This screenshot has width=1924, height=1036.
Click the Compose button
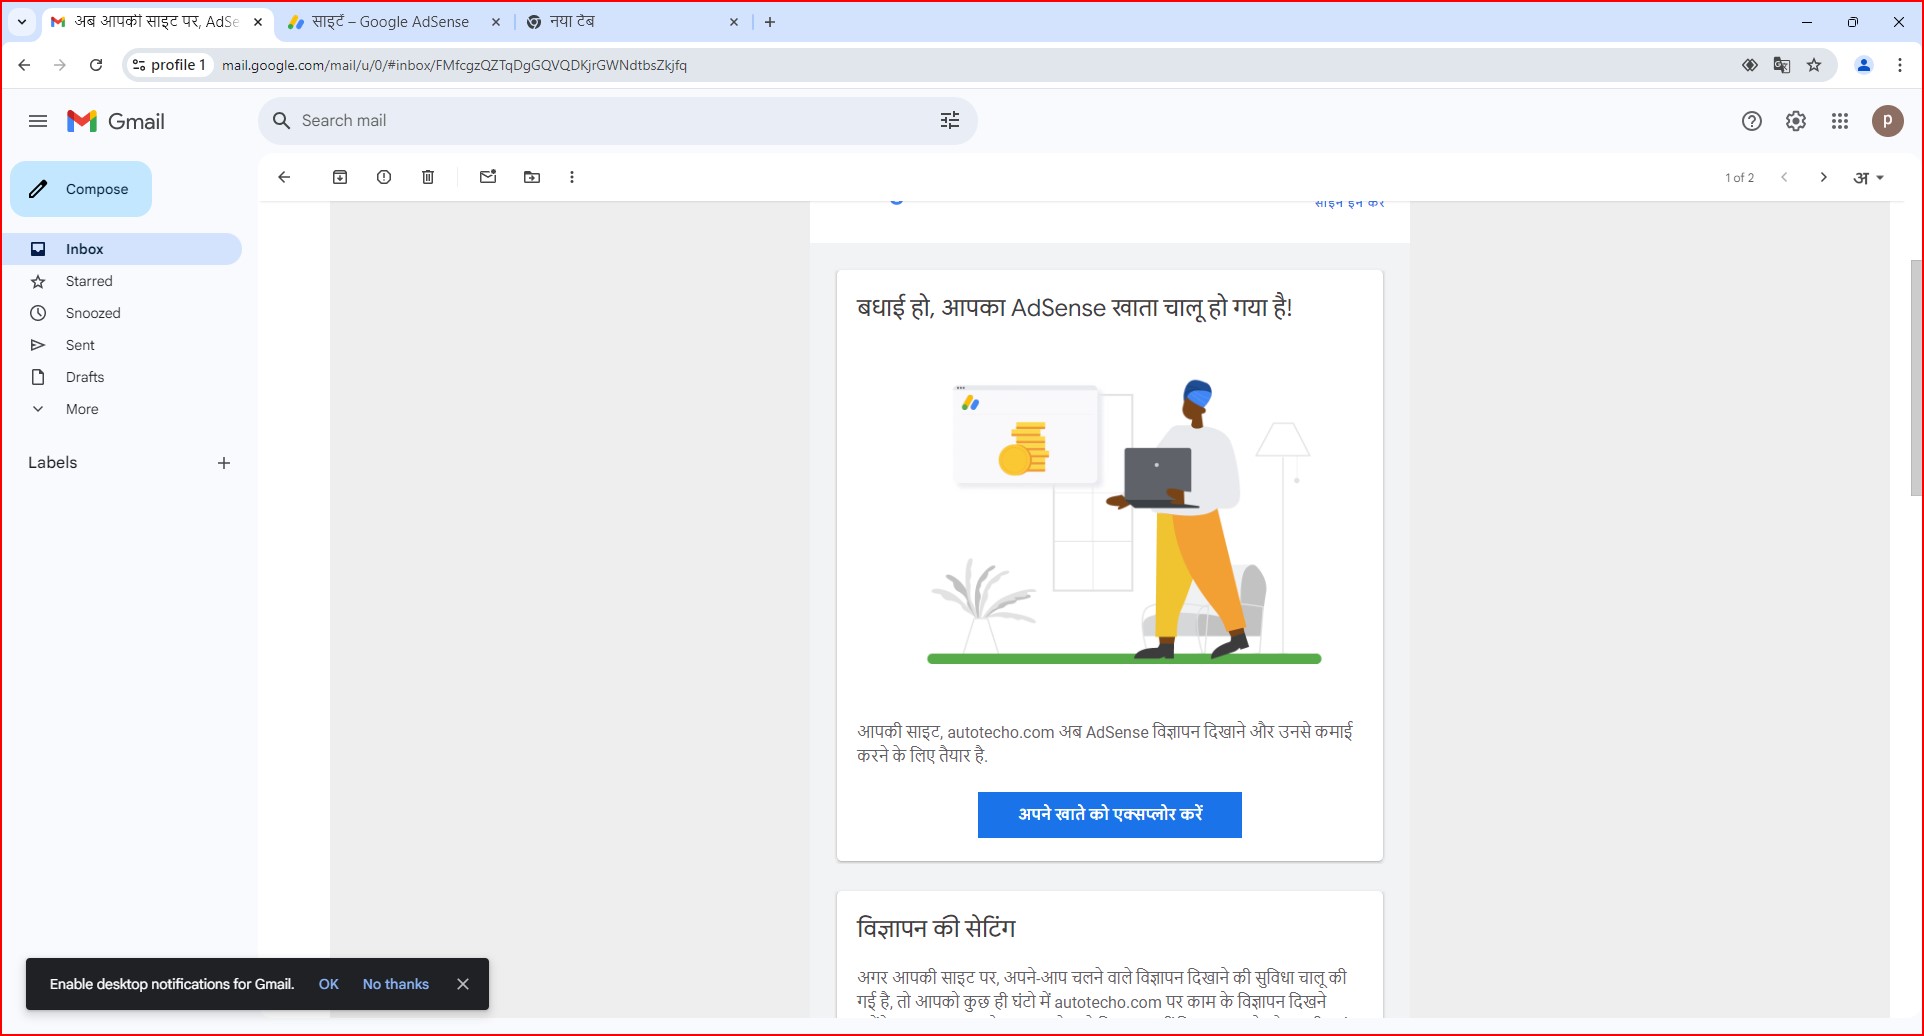pos(81,189)
